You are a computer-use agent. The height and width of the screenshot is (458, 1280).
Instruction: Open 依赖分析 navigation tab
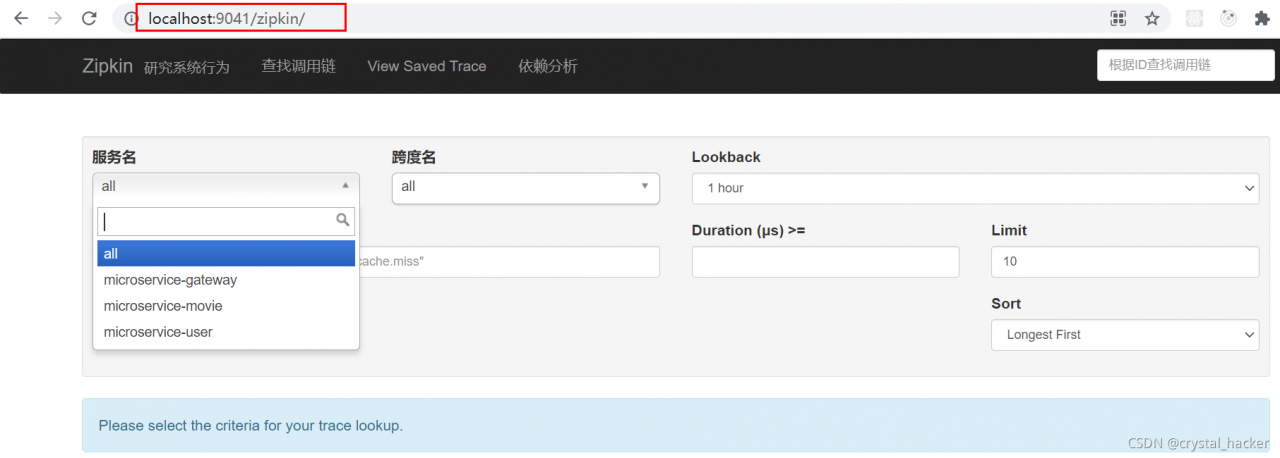[548, 66]
